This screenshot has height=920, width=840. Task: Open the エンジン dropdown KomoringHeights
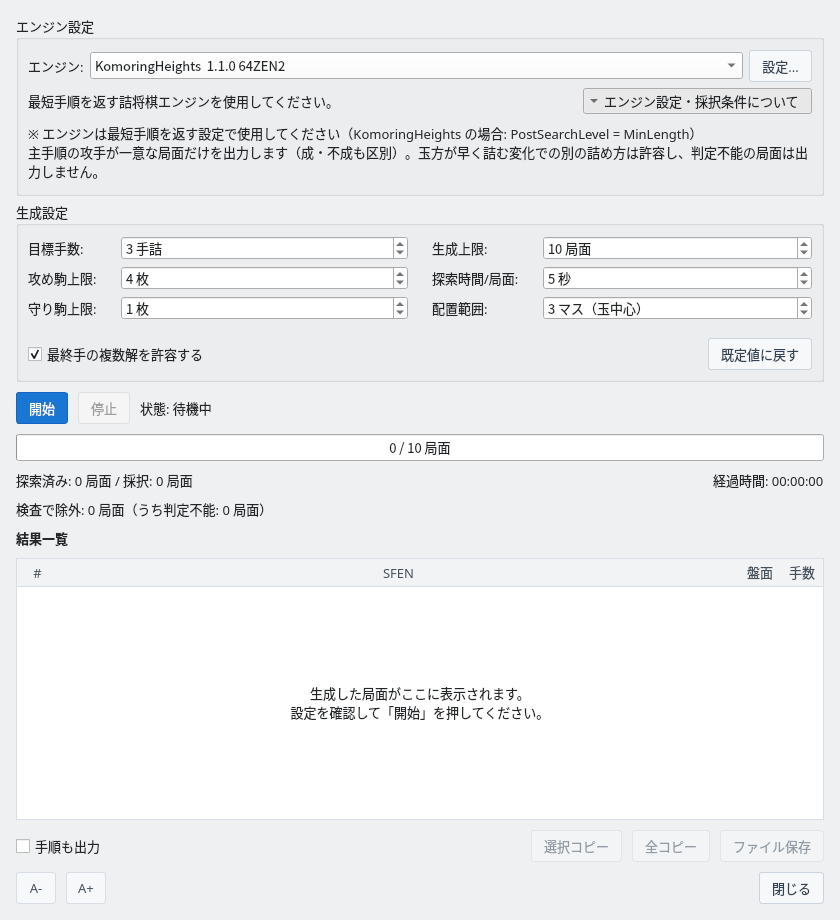[416, 66]
